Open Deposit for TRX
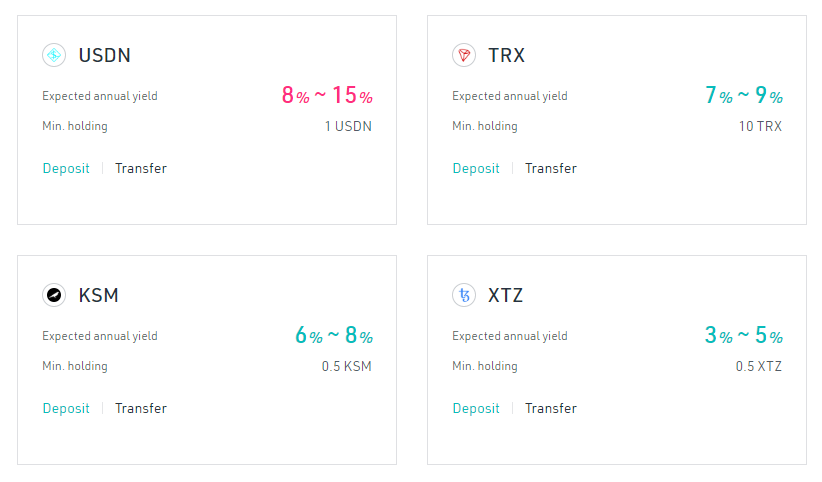The width and height of the screenshot is (822, 482). pos(476,168)
